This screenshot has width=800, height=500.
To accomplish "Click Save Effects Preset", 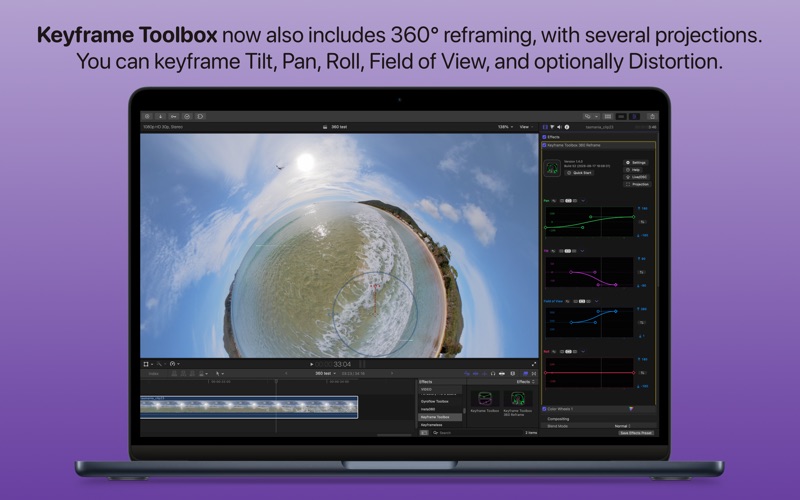I will click(x=636, y=433).
